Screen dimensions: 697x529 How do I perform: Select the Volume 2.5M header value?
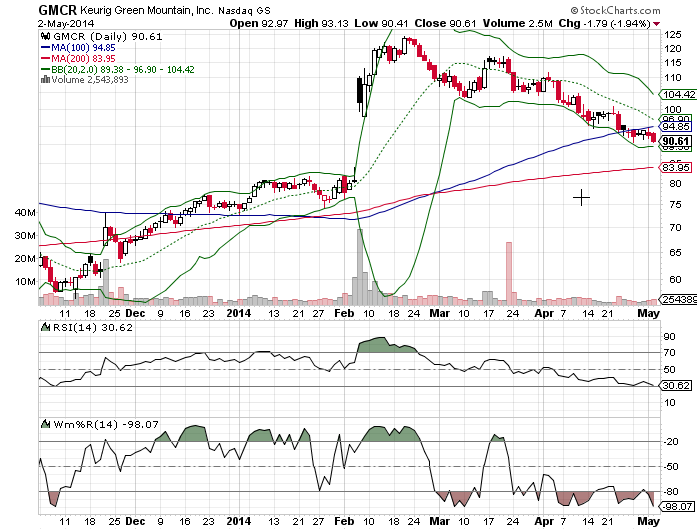click(517, 23)
